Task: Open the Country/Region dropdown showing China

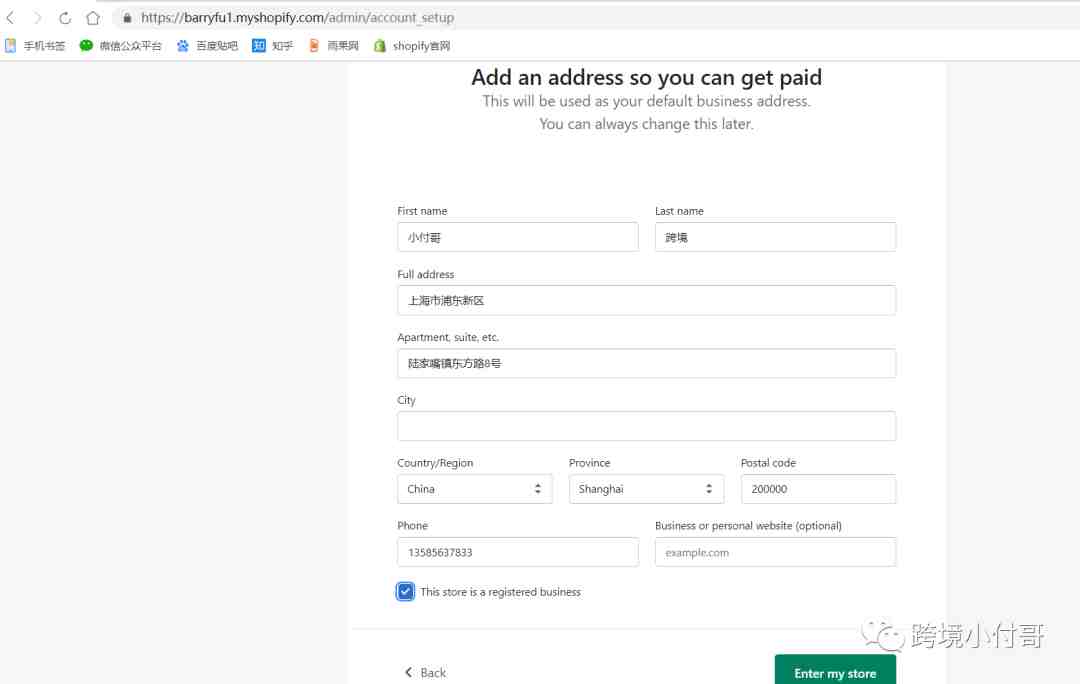Action: (x=474, y=489)
